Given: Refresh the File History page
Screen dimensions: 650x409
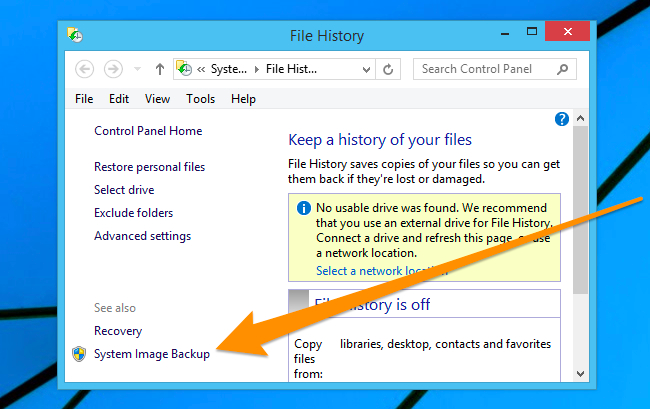Looking at the screenshot, I should pyautogui.click(x=389, y=69).
